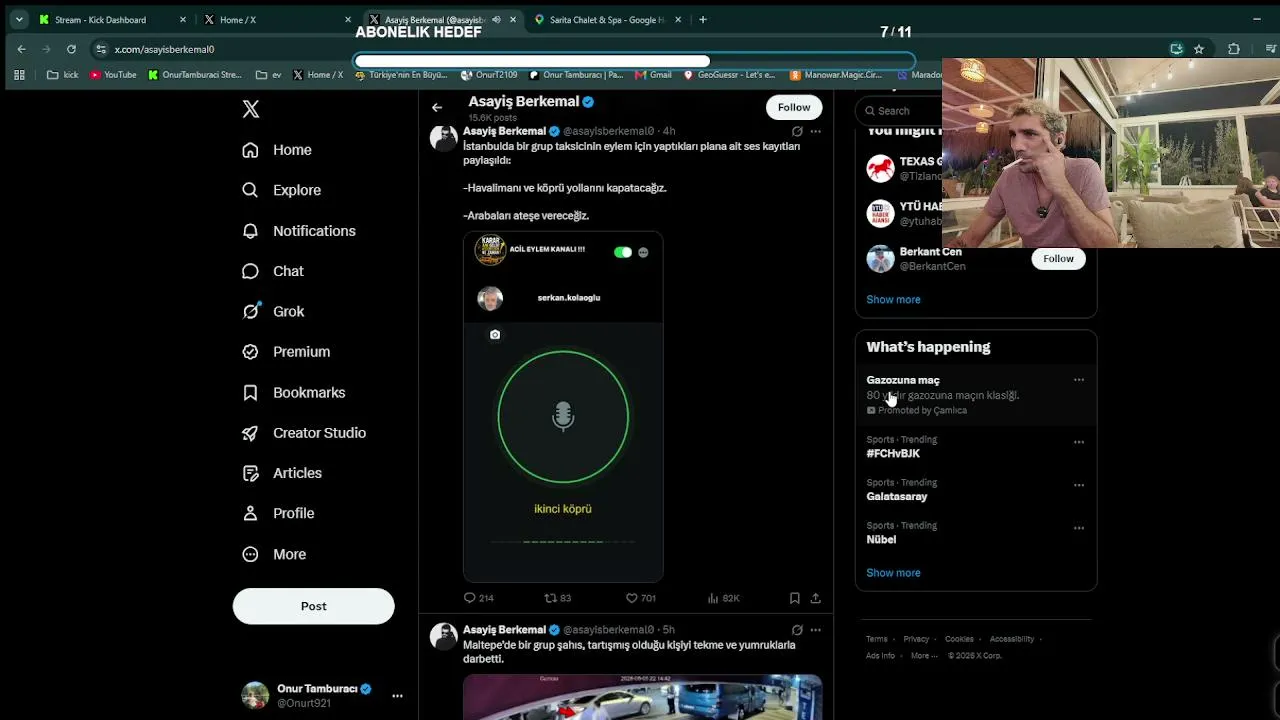
Task: Open the Chrome tab search dropdown
Action: 18,20
